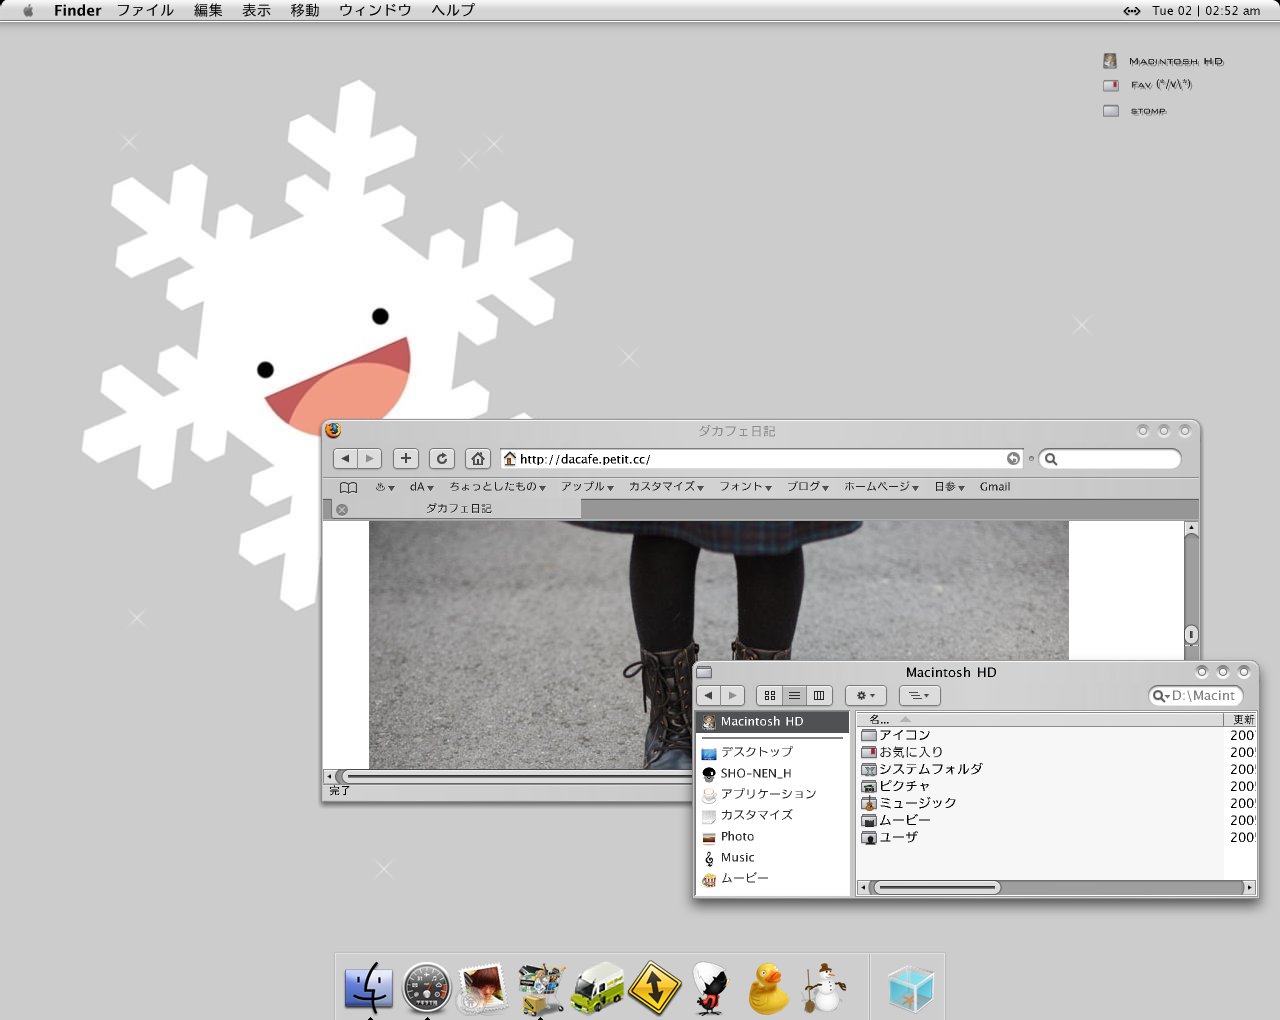Open the gear action menu
The width and height of the screenshot is (1280, 1020).
(866, 695)
